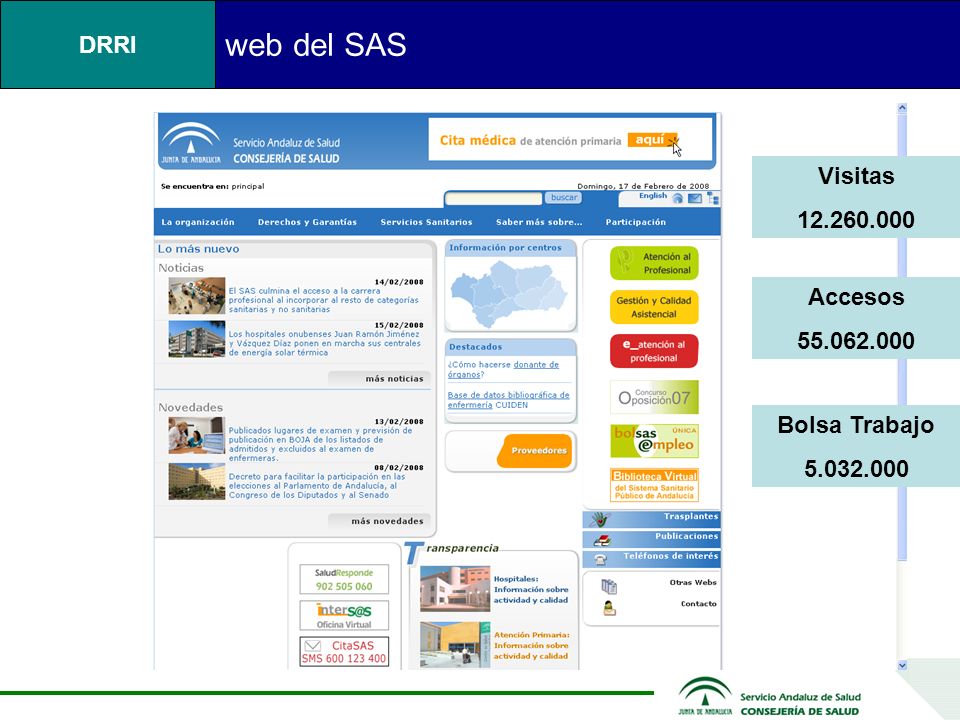Click Hospitales photo in Transparencia
The width and height of the screenshot is (960, 720).
point(455,589)
